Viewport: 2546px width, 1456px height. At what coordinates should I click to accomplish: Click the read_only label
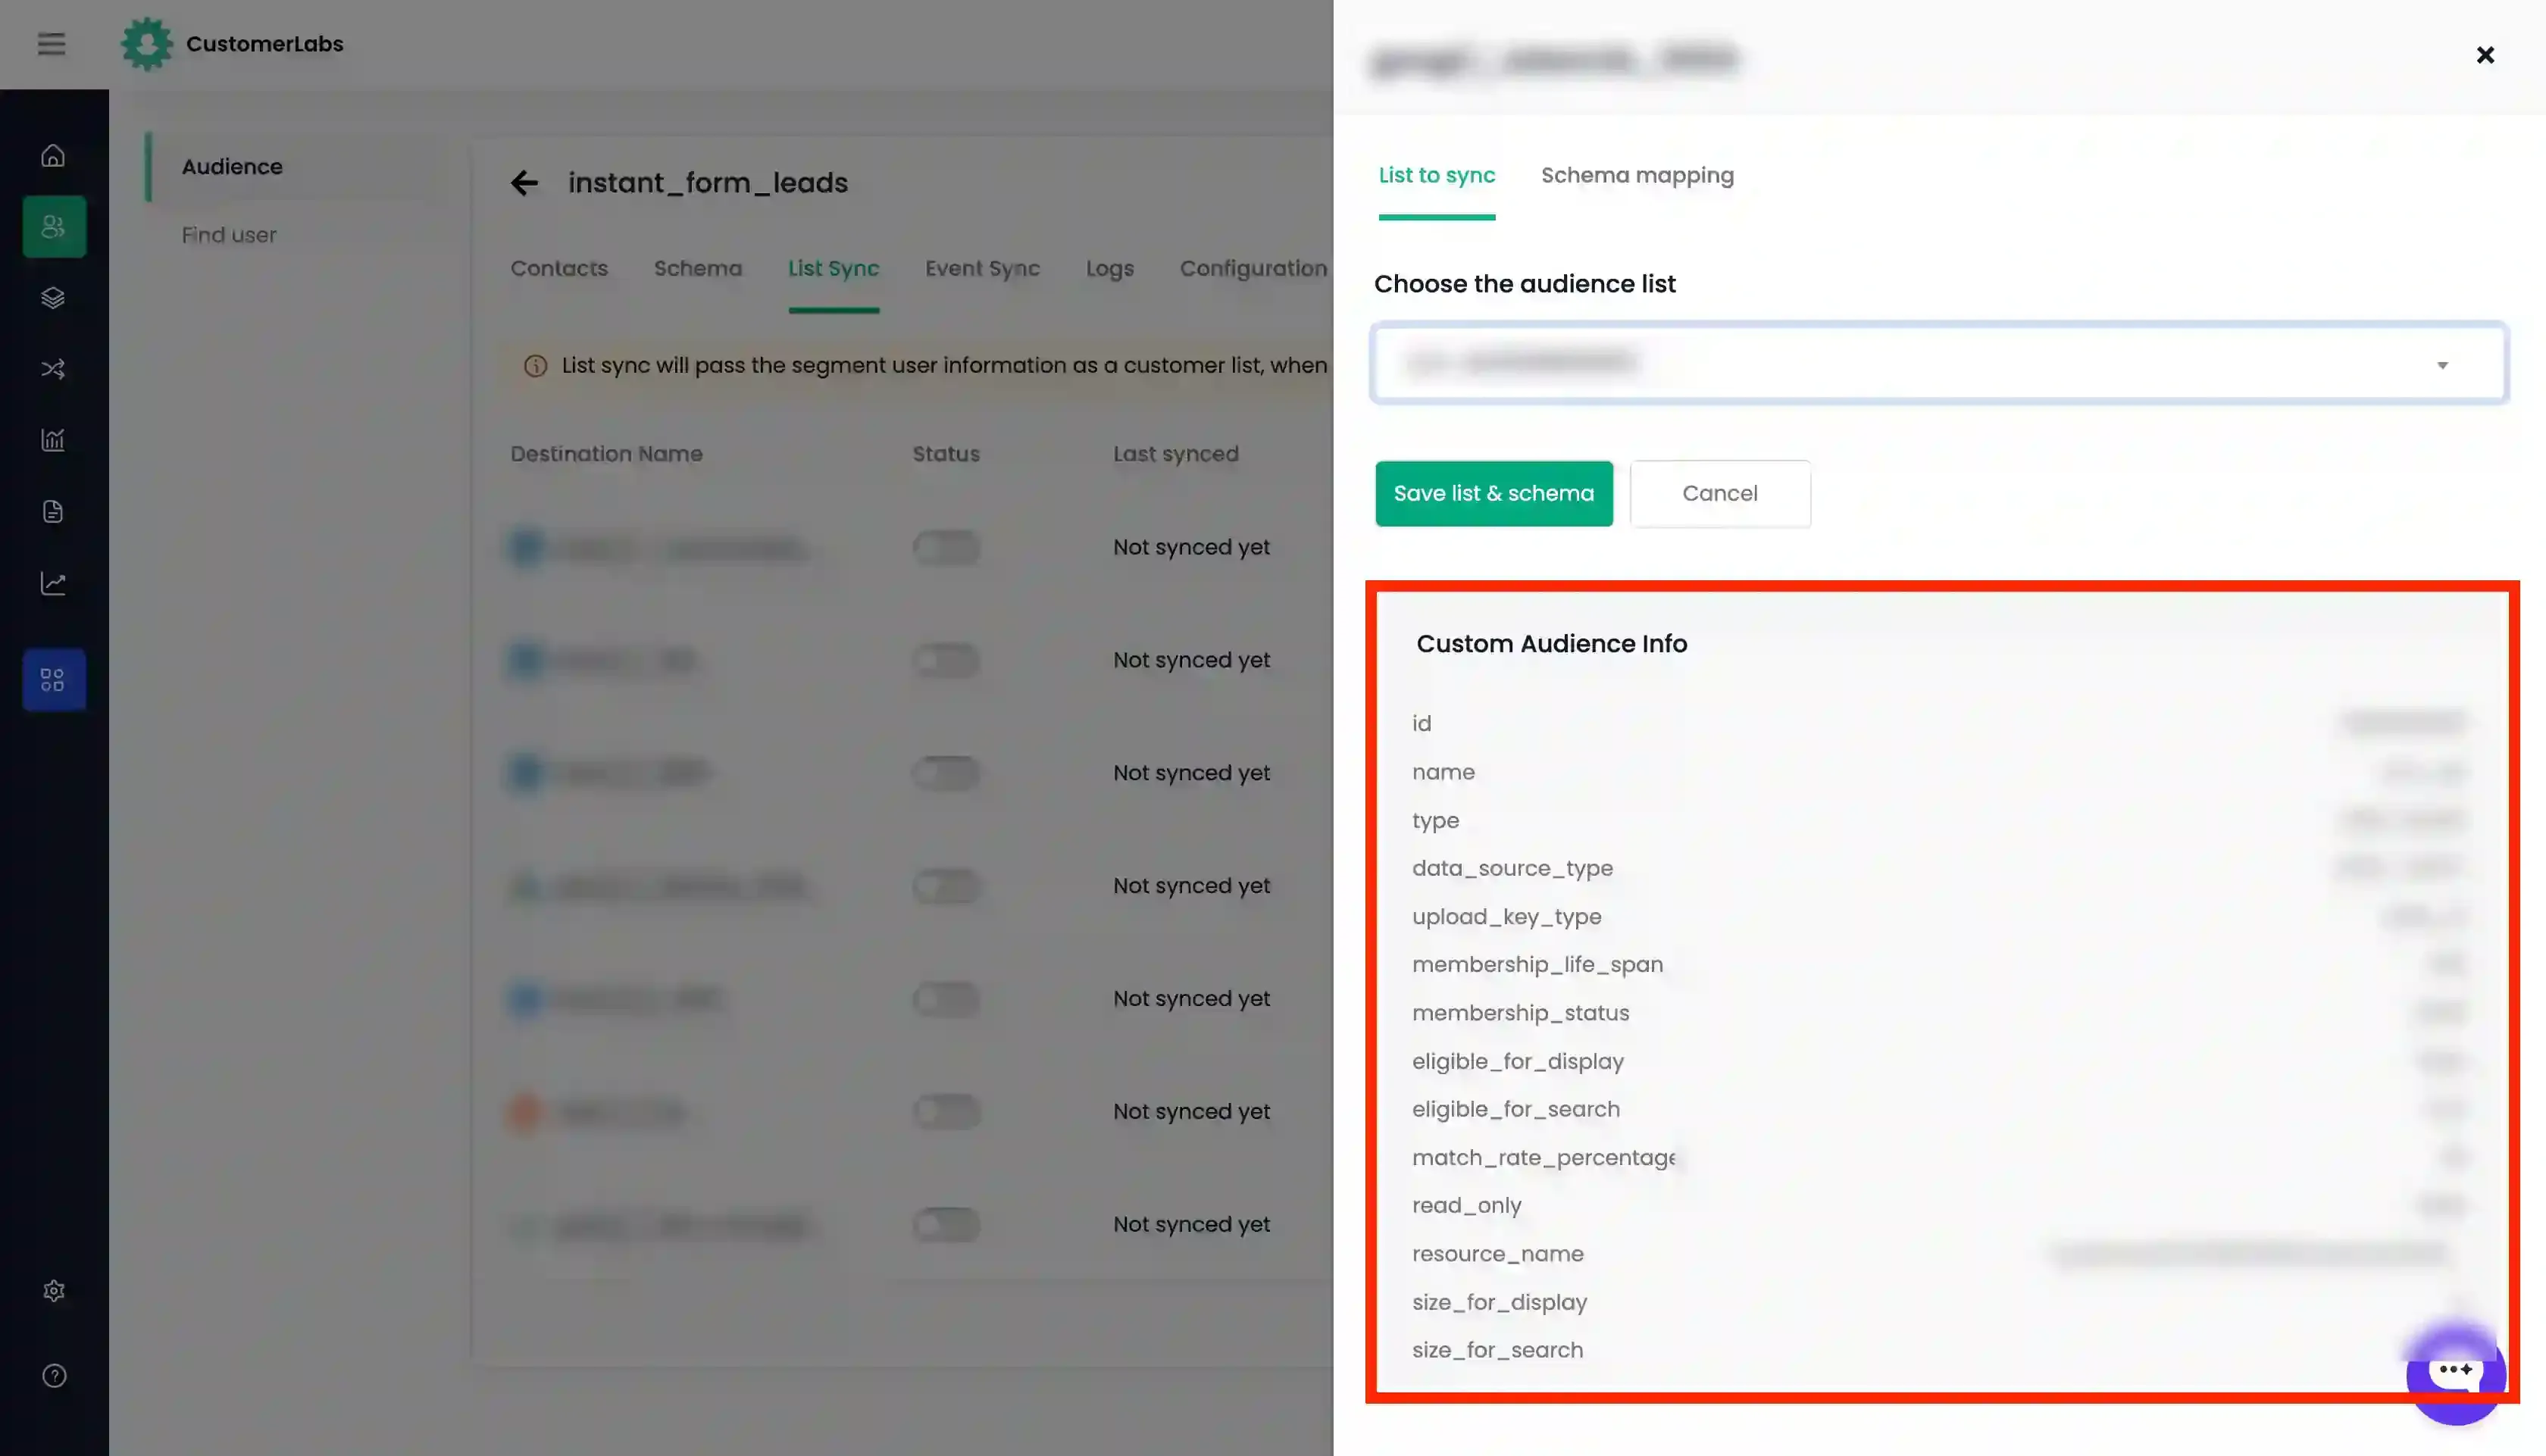(x=1467, y=1206)
